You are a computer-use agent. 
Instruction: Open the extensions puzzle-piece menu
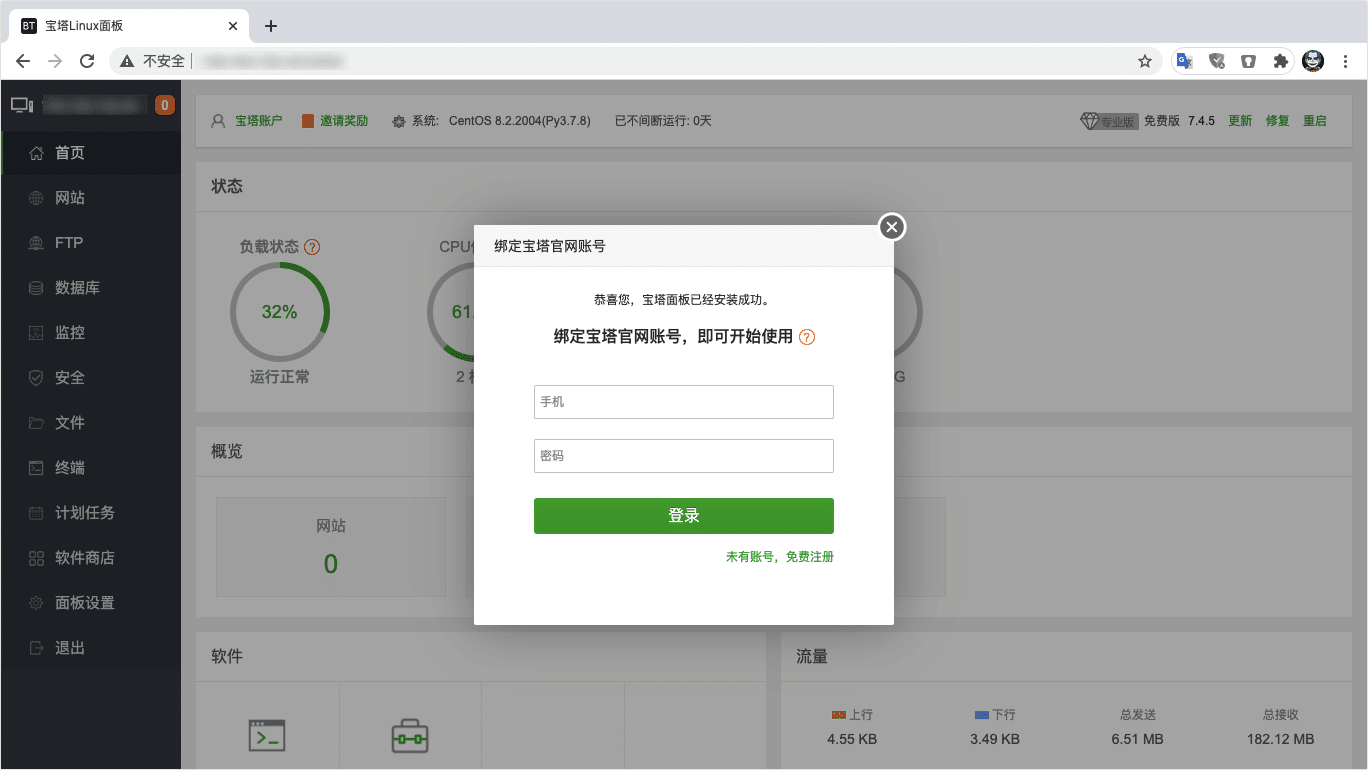pyautogui.click(x=1280, y=61)
